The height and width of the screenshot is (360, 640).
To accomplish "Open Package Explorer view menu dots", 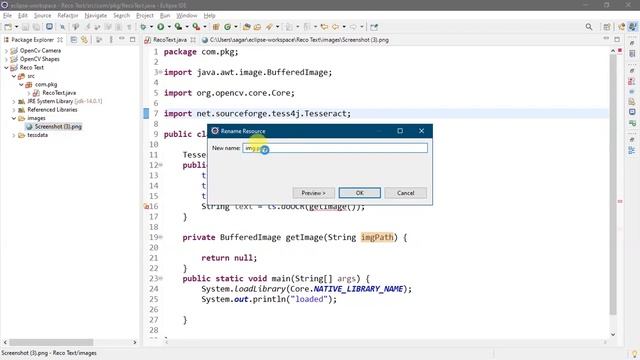I will tap(111, 40).
